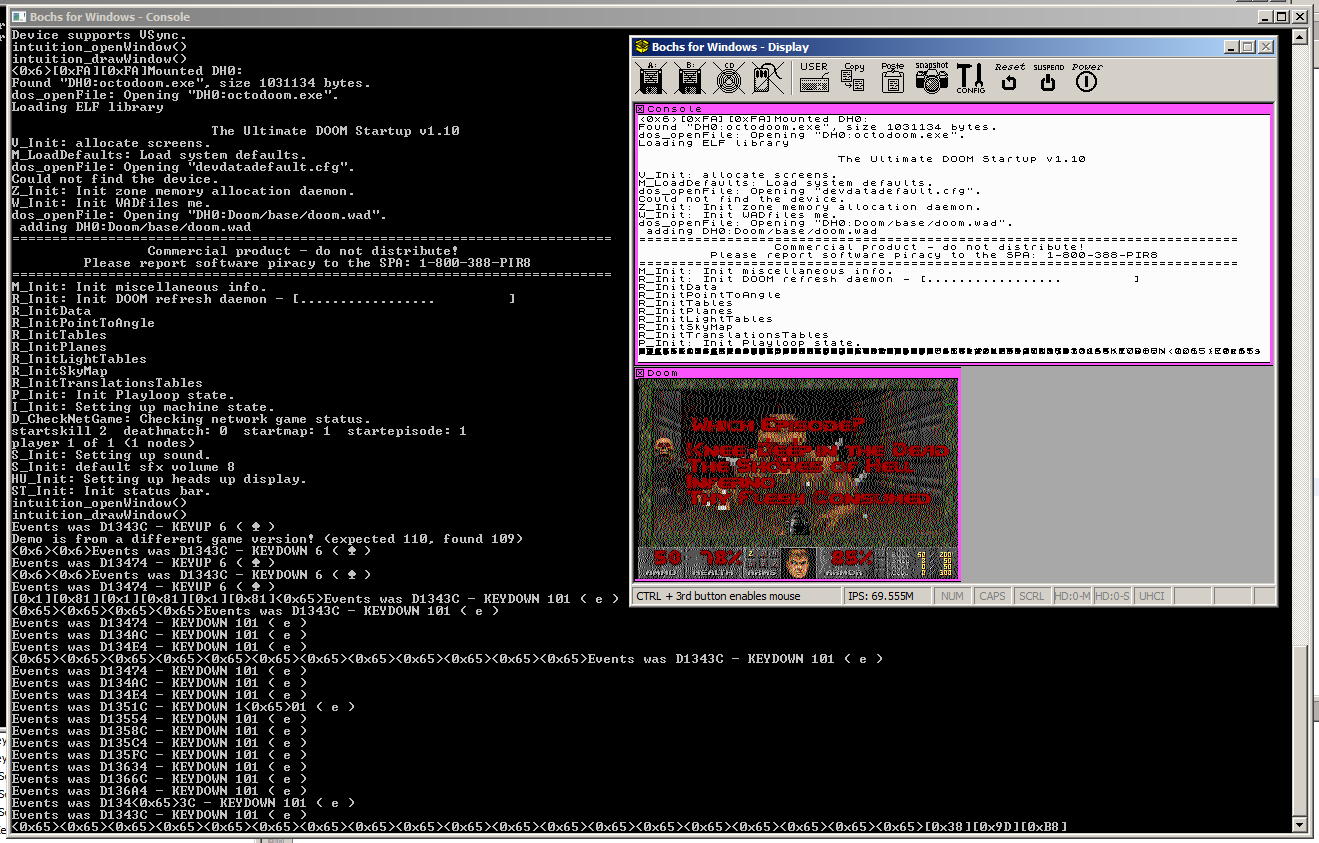Click the 'Which Episode?' heading in Doom
This screenshot has width=1319, height=843.
pyautogui.click(x=776, y=426)
